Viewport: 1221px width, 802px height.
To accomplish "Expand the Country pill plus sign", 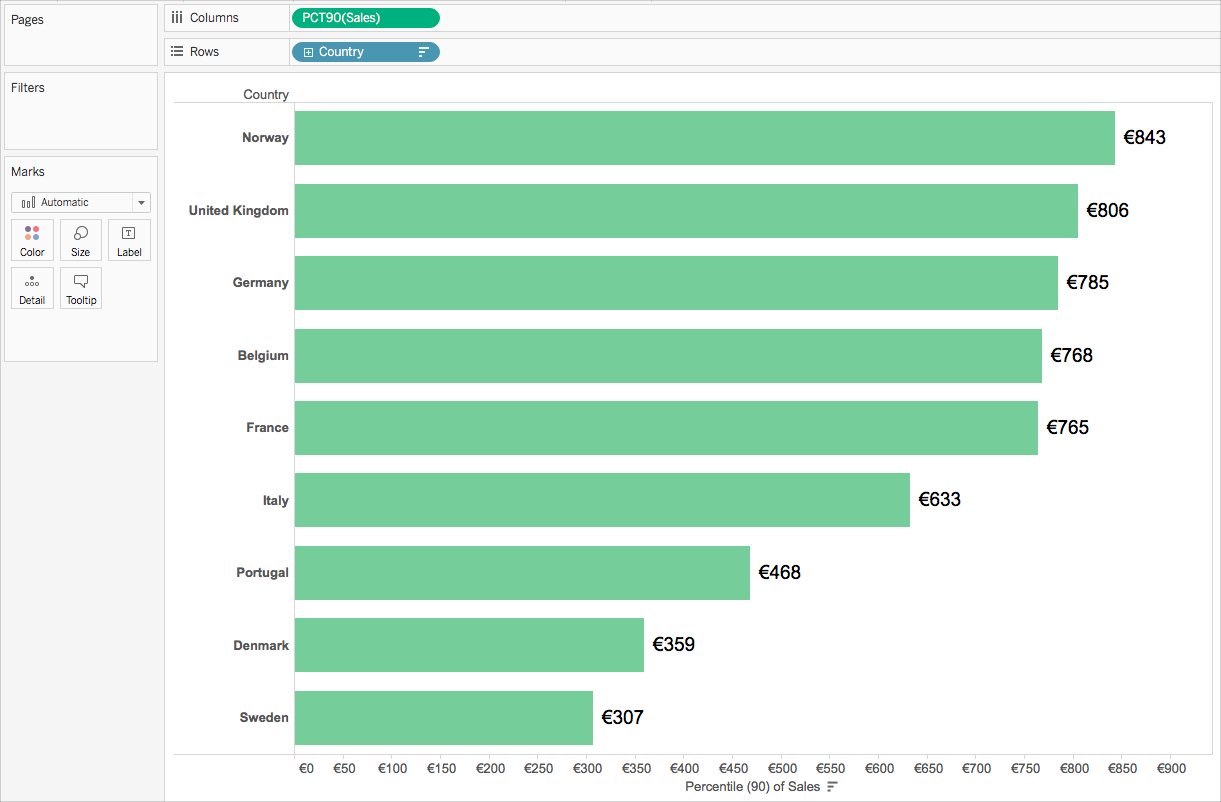I will point(308,52).
